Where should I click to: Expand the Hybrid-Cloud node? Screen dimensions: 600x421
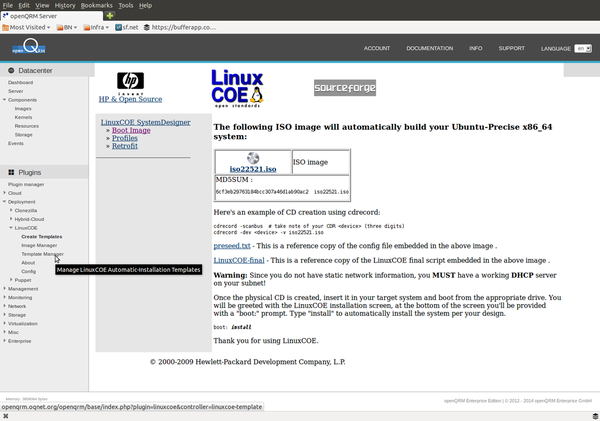(11, 219)
